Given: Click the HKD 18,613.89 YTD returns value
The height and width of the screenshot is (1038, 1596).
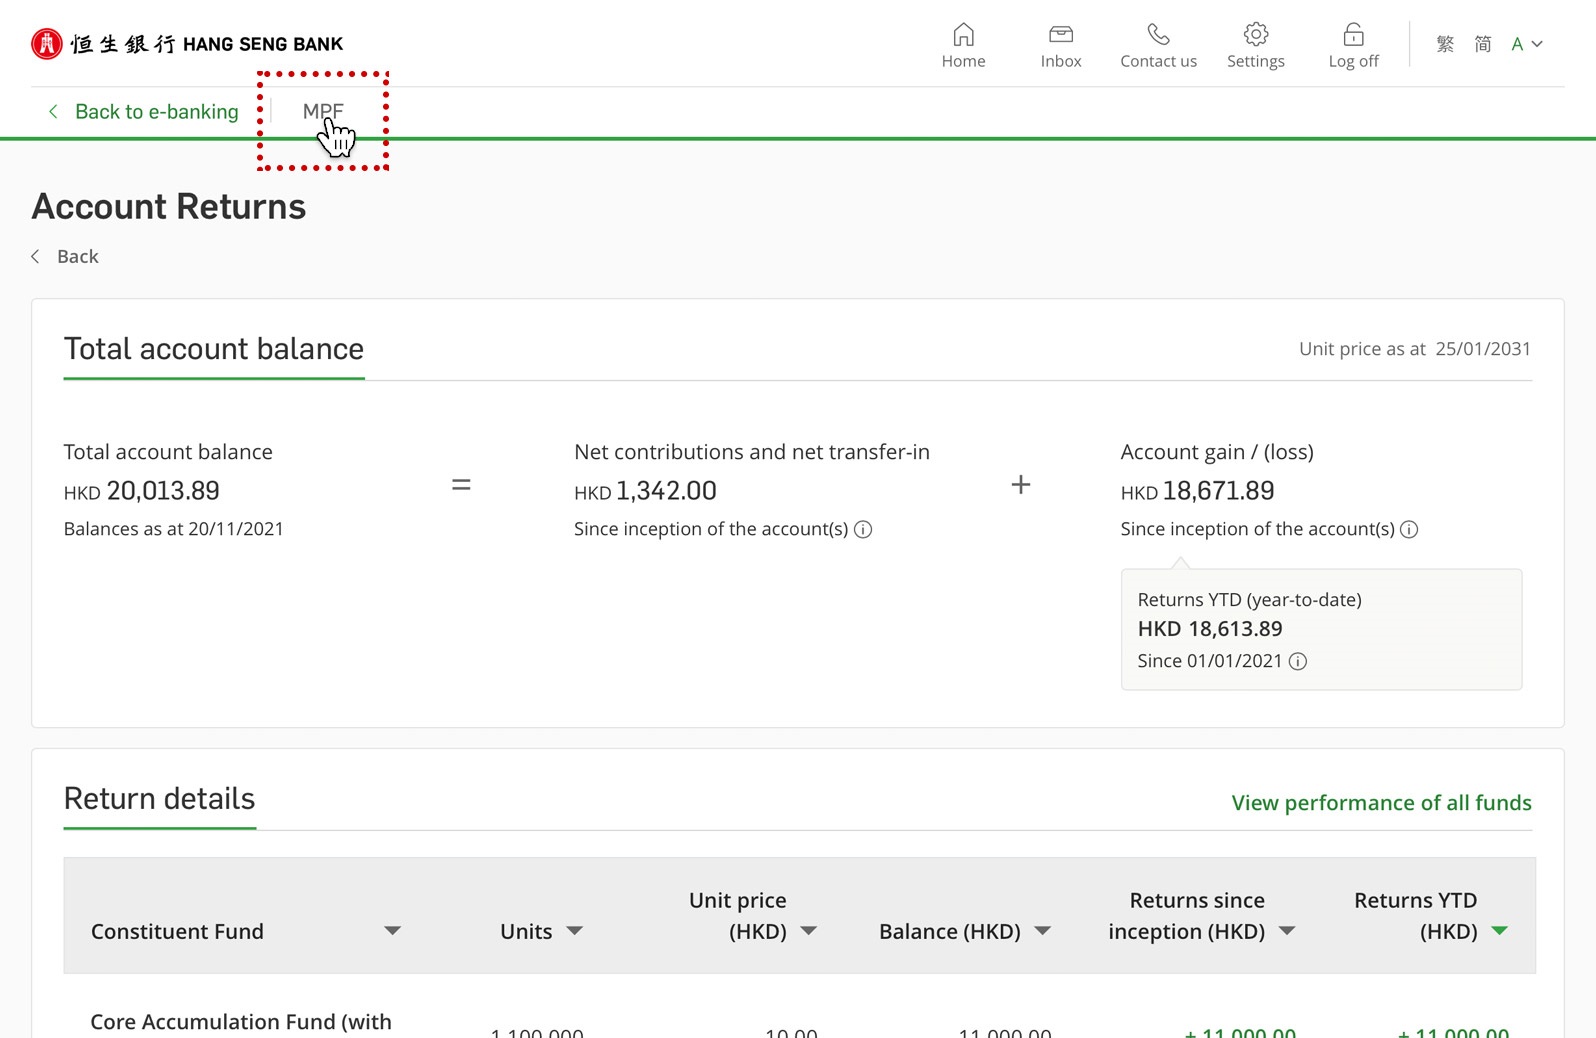Looking at the screenshot, I should [1210, 629].
